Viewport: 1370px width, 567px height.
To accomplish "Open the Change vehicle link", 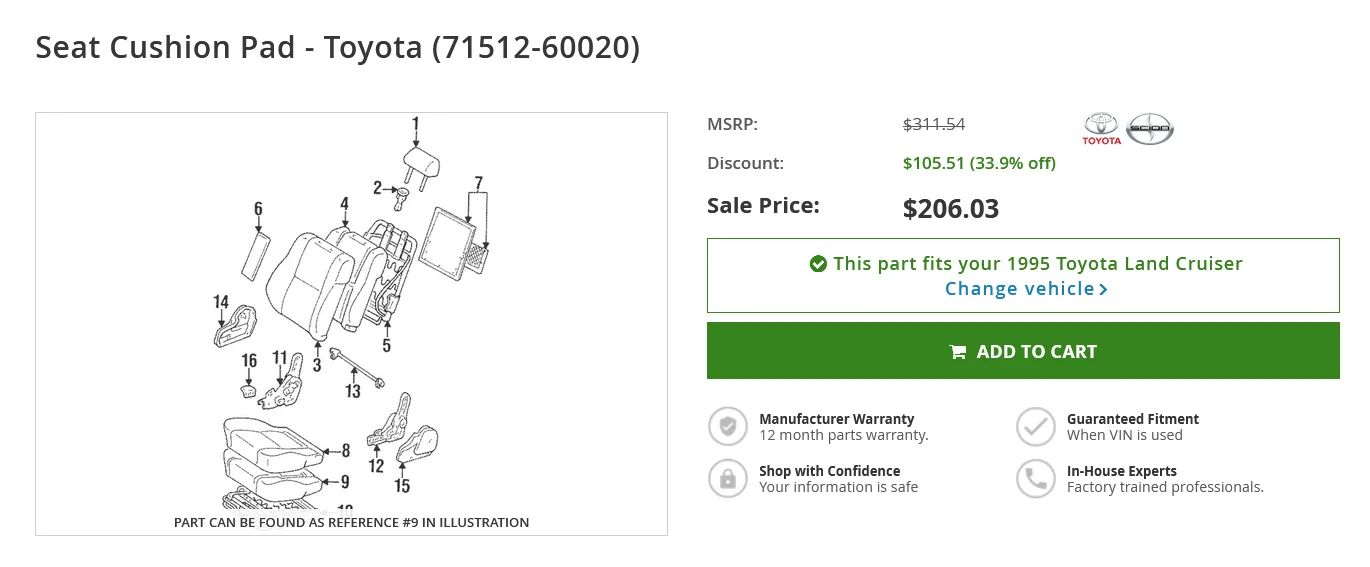I will pyautogui.click(x=1026, y=289).
